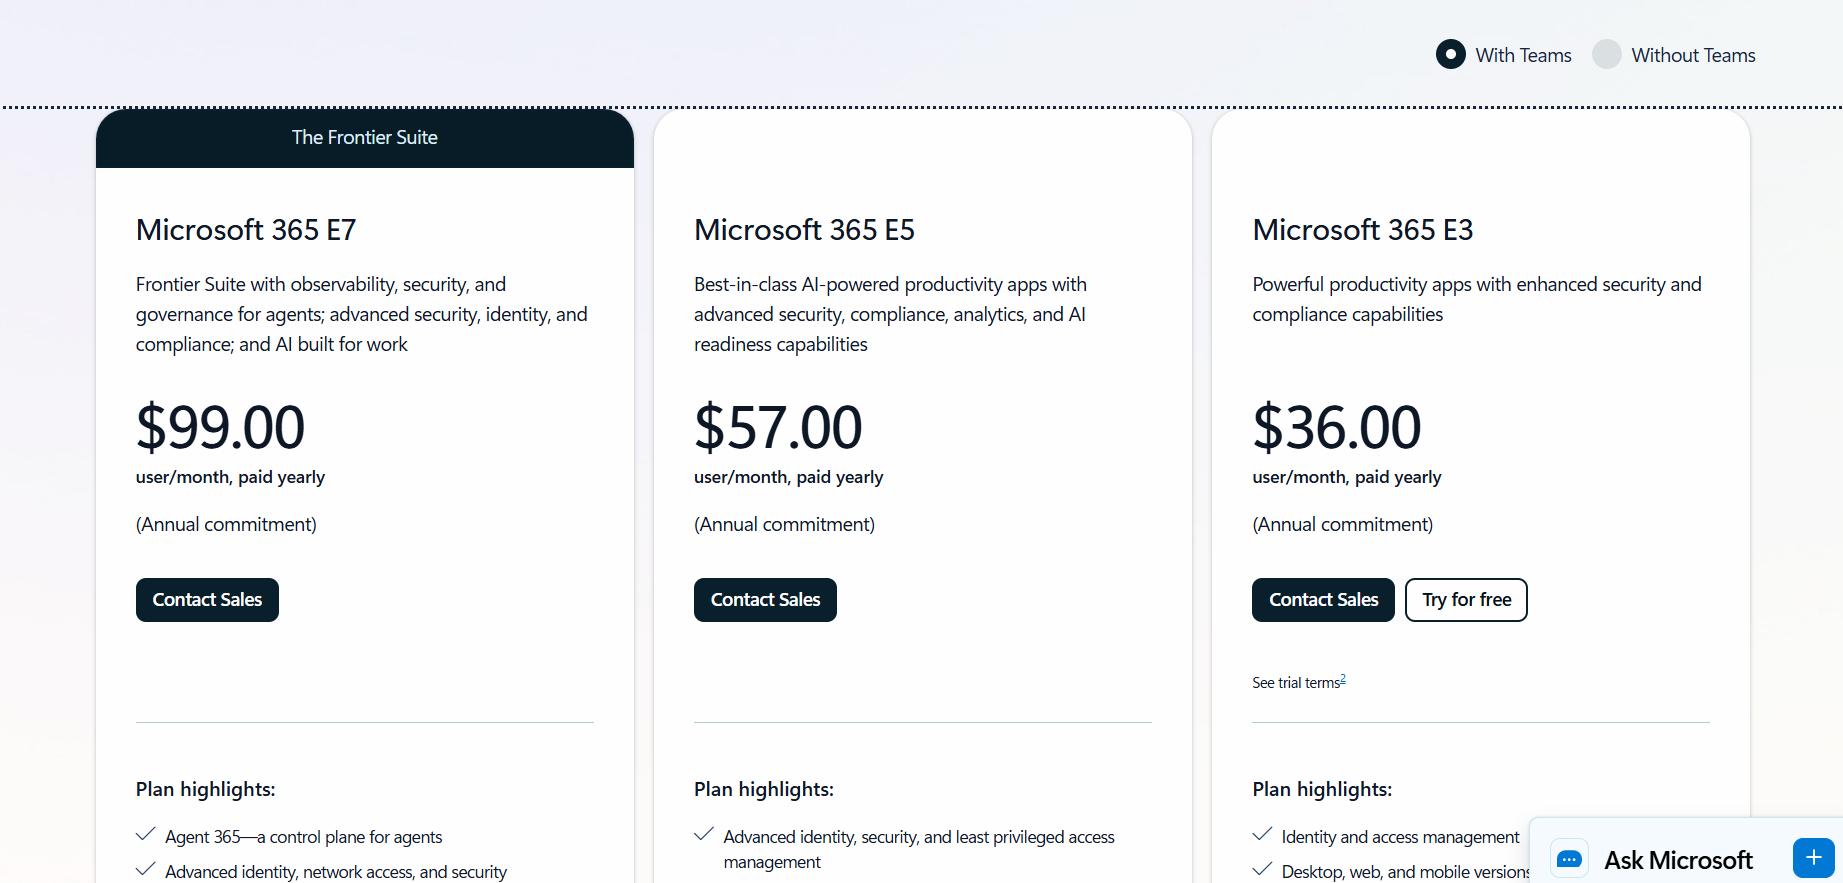Click the Ask Microsoft chat bubble icon

[x=1569, y=859]
